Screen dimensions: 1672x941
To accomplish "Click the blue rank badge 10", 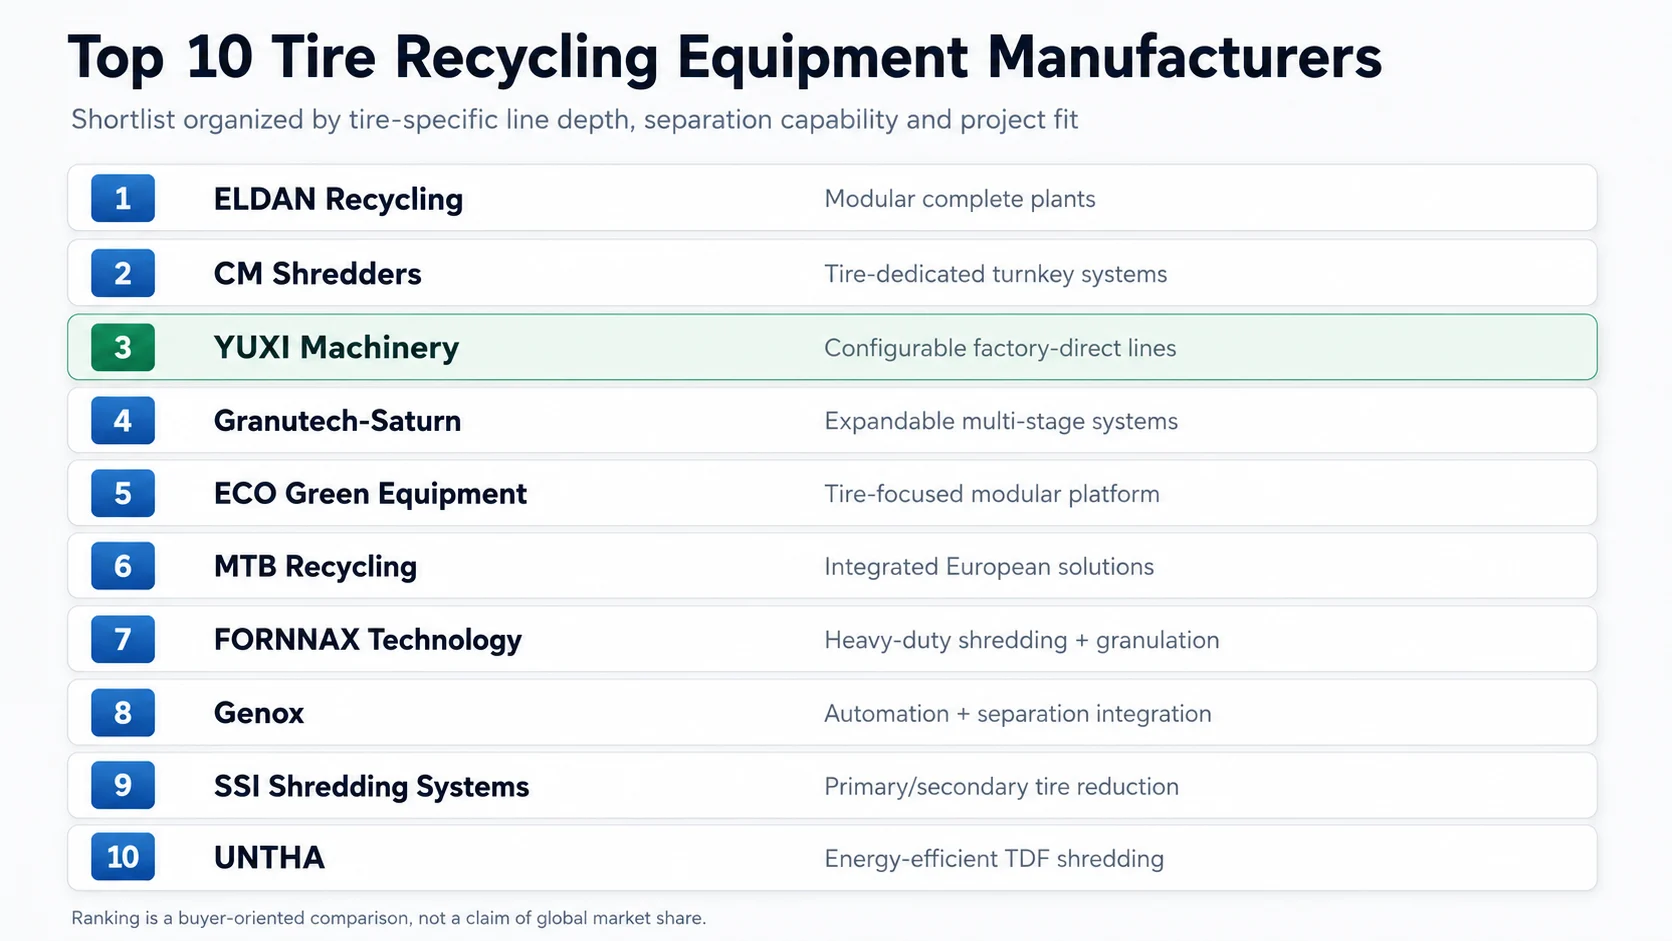I will 123,857.
